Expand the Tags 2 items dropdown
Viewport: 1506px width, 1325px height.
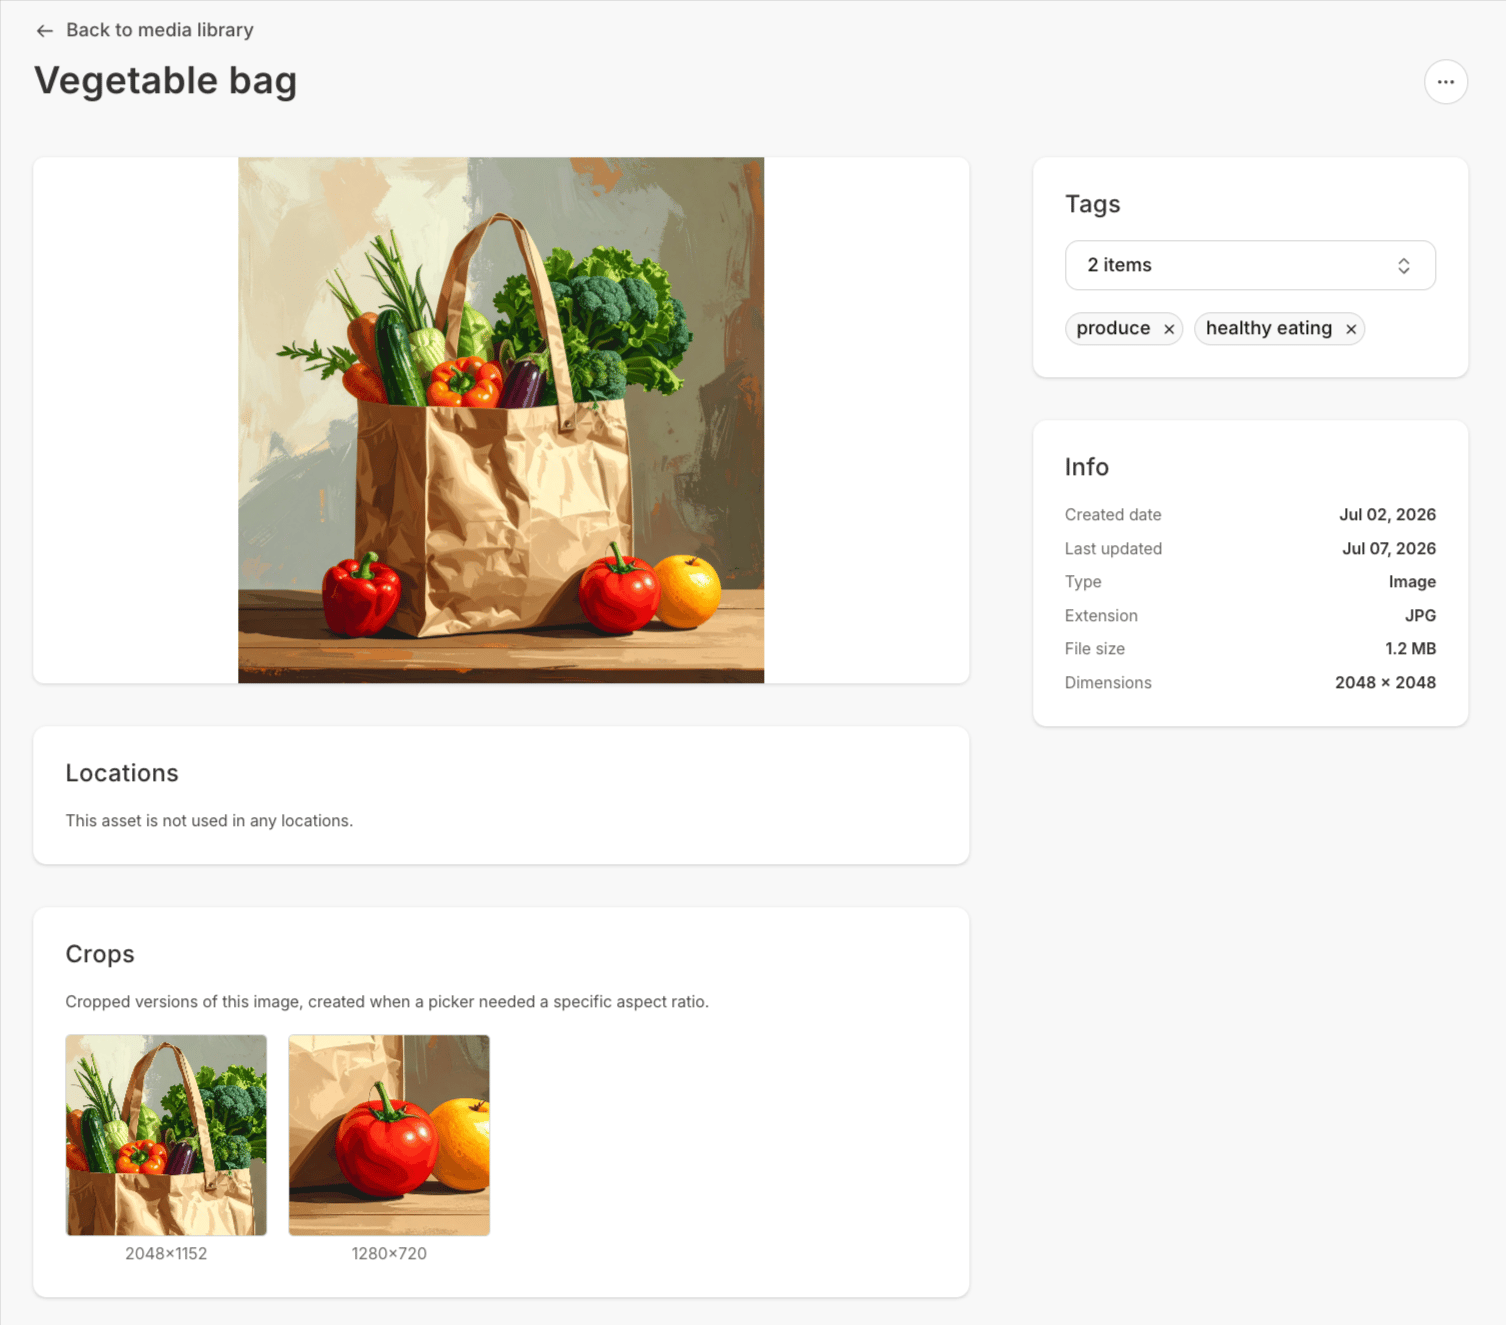click(x=1250, y=265)
